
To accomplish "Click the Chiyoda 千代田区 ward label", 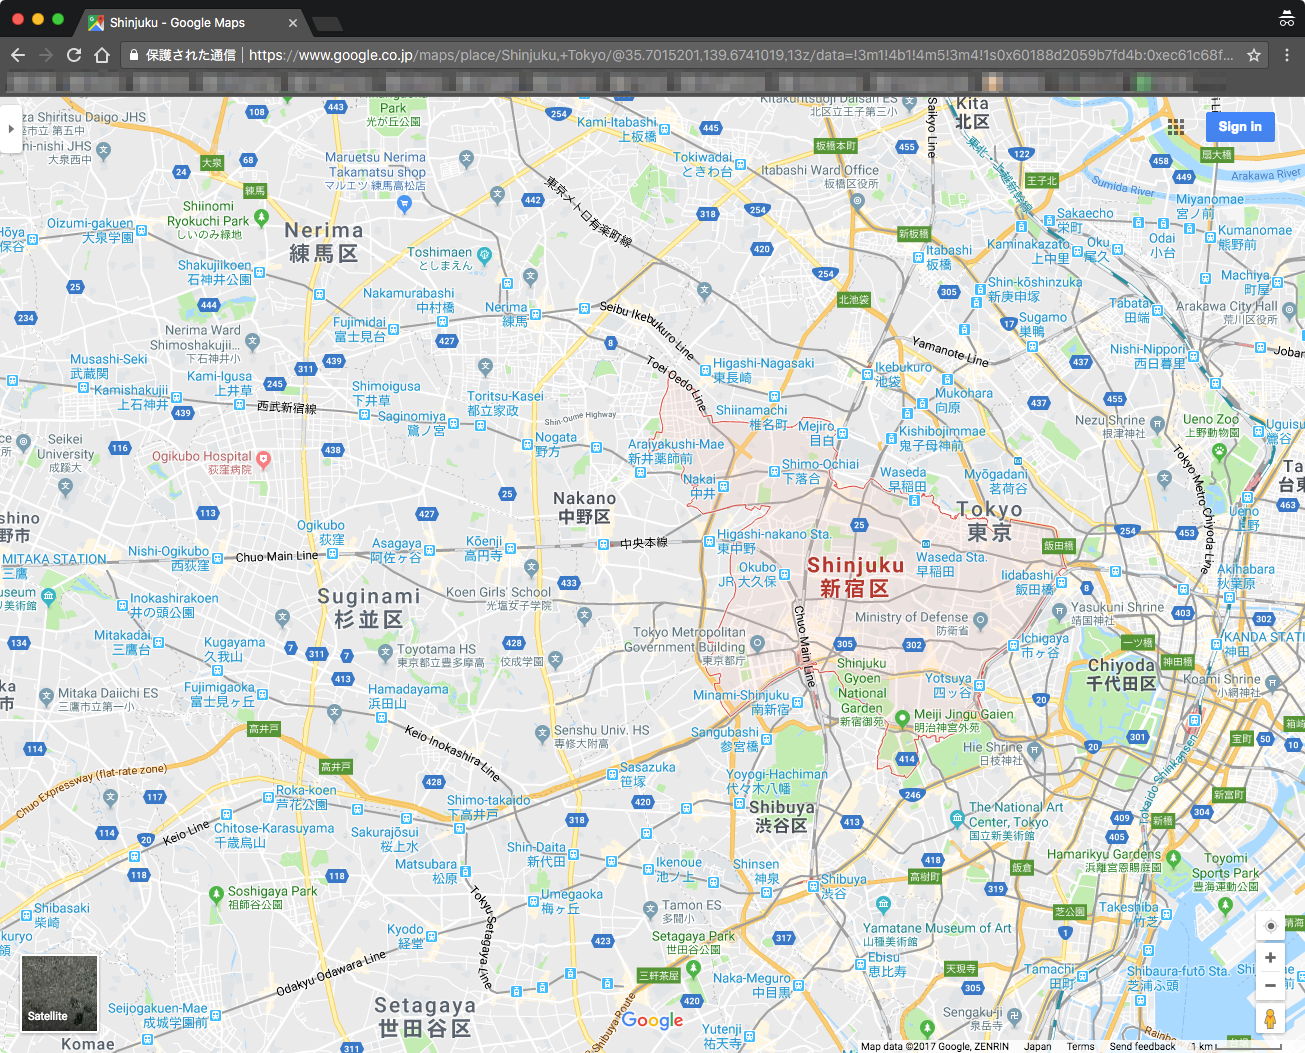I will pos(1122,675).
